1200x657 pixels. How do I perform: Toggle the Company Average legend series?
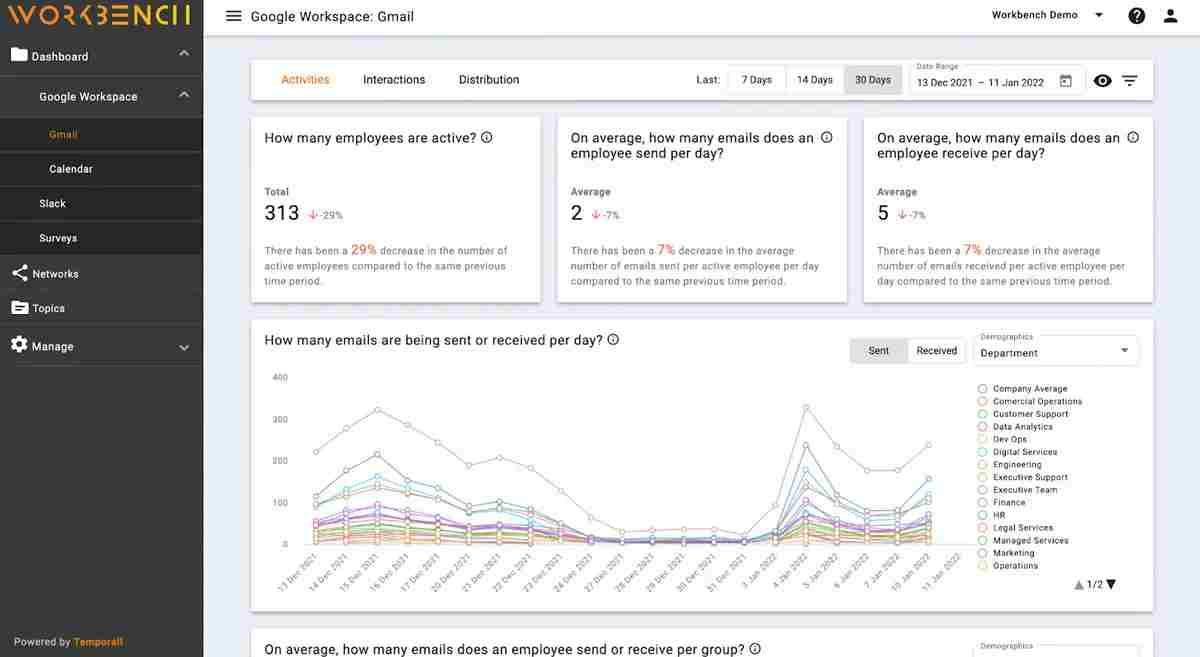[x=983, y=389]
